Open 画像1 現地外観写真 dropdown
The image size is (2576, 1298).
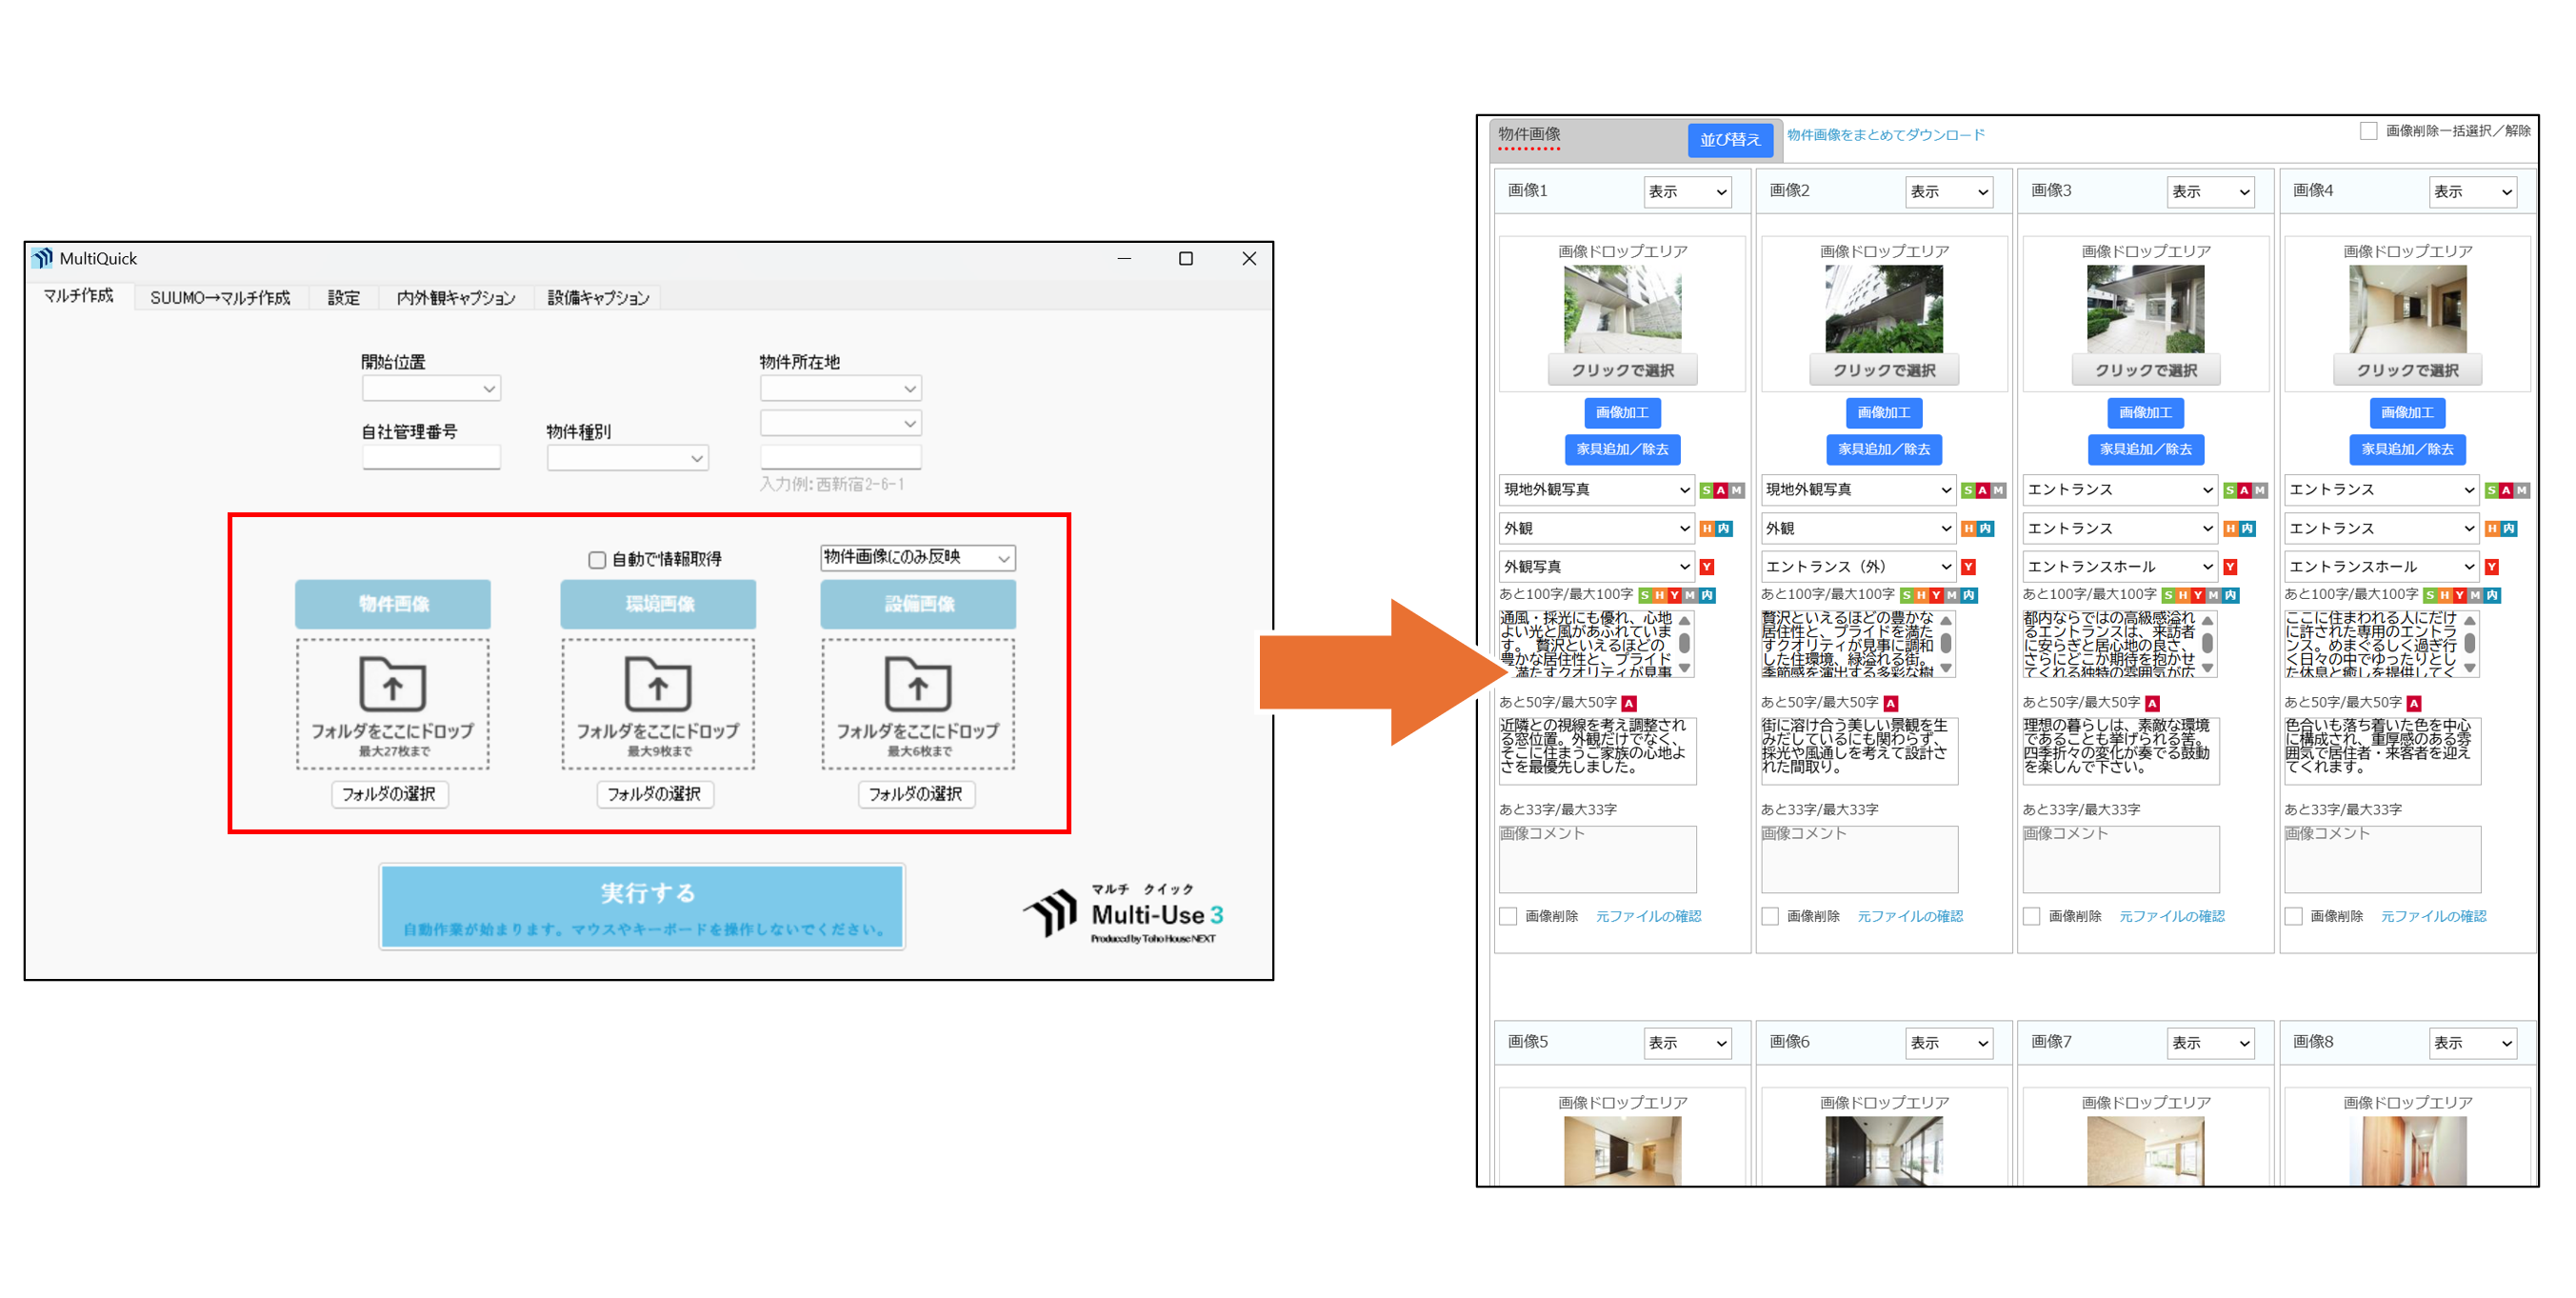1596,489
